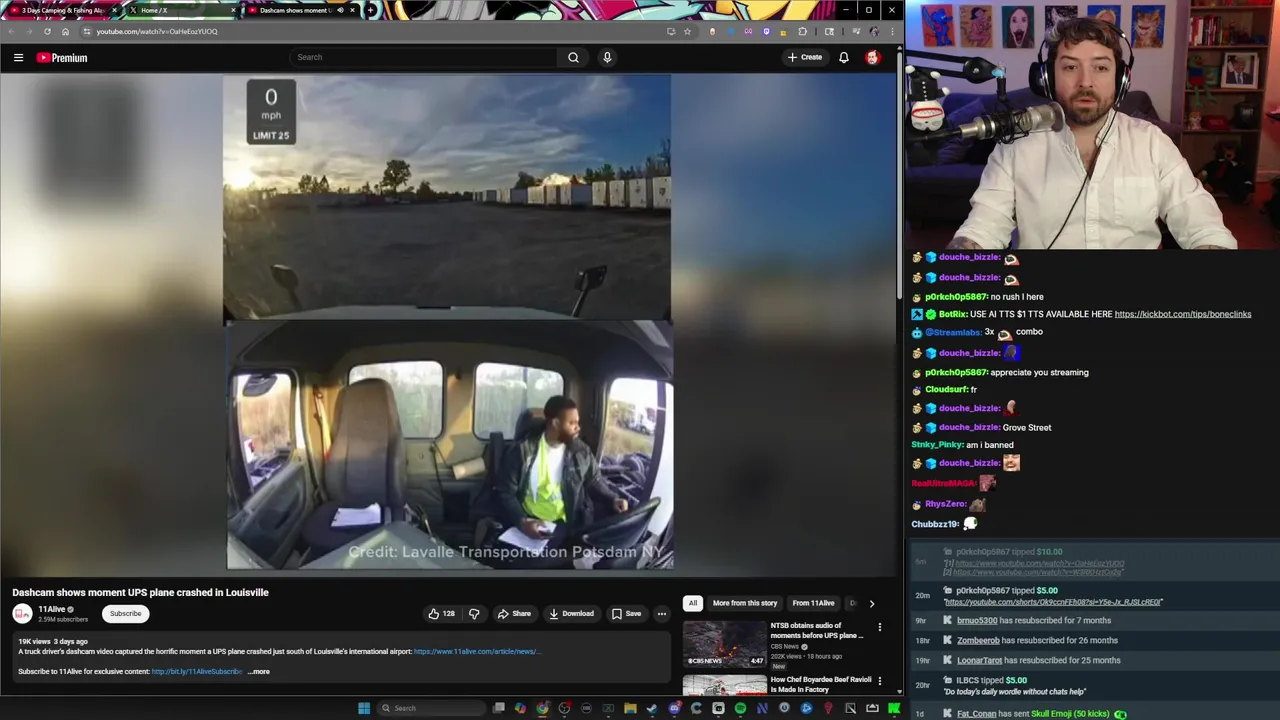Click the YouTube search magnifier button
The height and width of the screenshot is (720, 1280).
[573, 57]
